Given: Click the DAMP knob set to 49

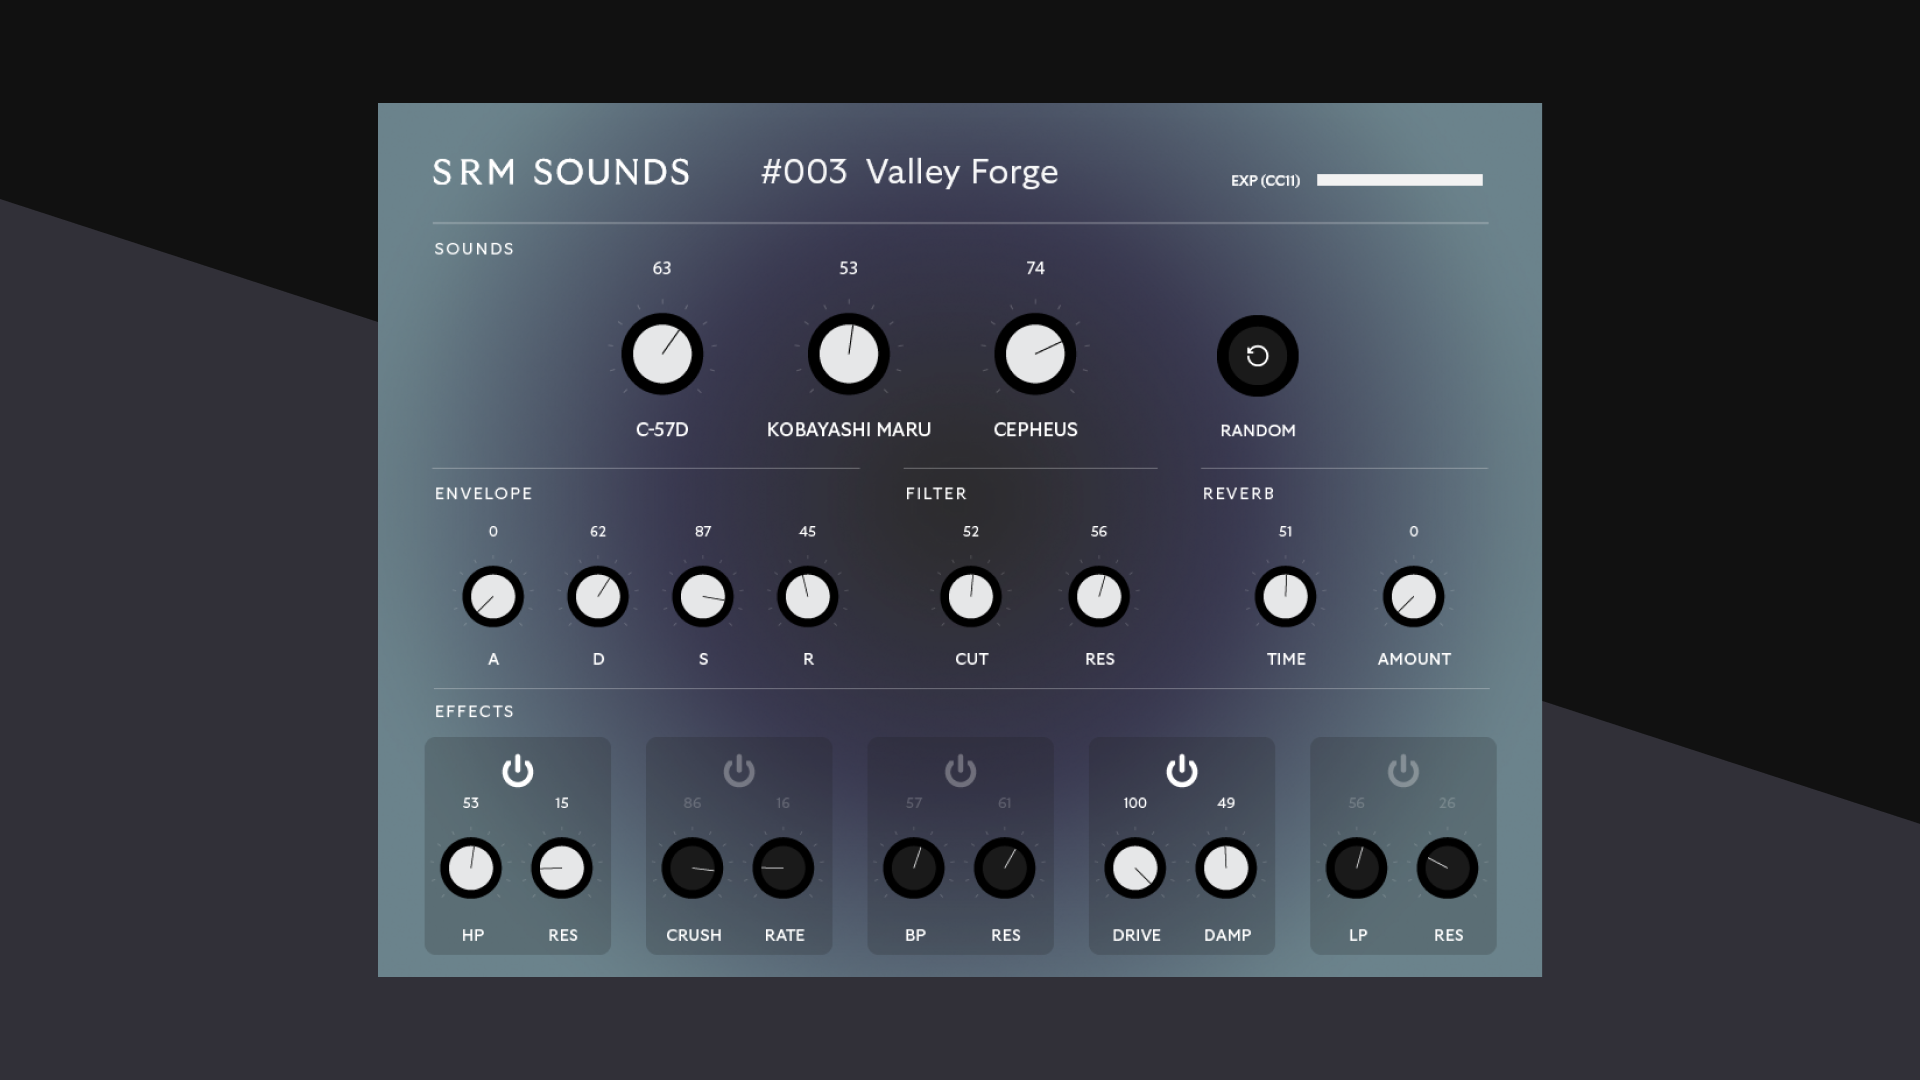Looking at the screenshot, I should [1226, 868].
